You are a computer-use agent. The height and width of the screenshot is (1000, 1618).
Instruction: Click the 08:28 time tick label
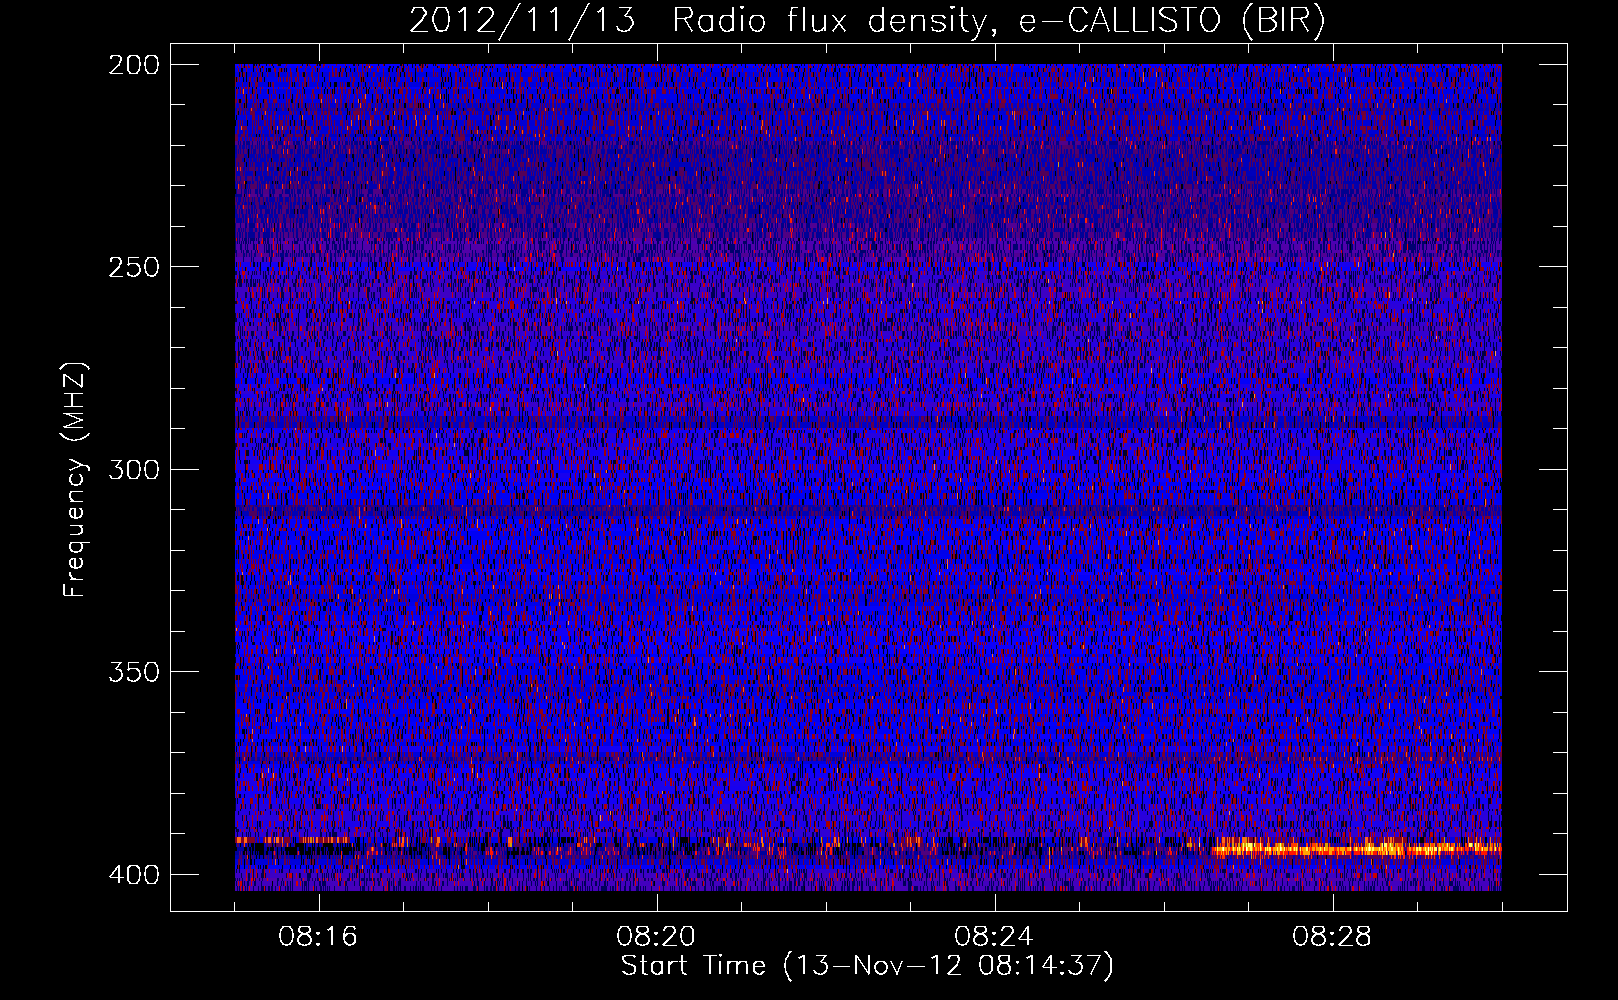tap(1332, 937)
